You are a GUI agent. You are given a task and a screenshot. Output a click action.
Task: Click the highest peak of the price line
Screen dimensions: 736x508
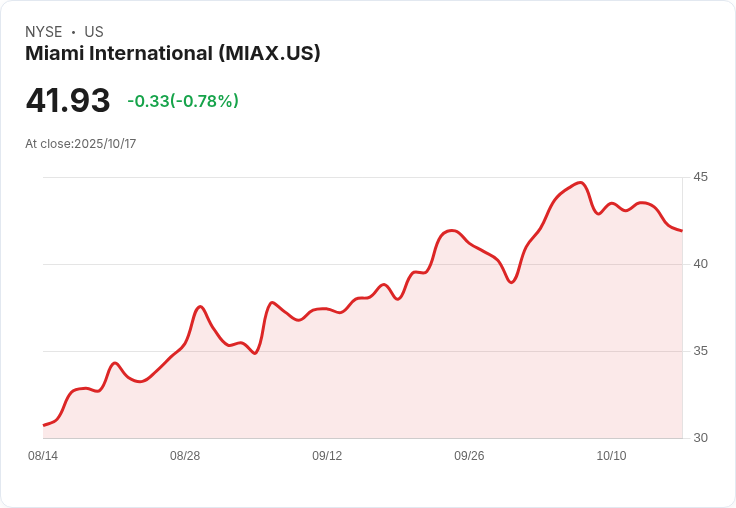(x=580, y=183)
